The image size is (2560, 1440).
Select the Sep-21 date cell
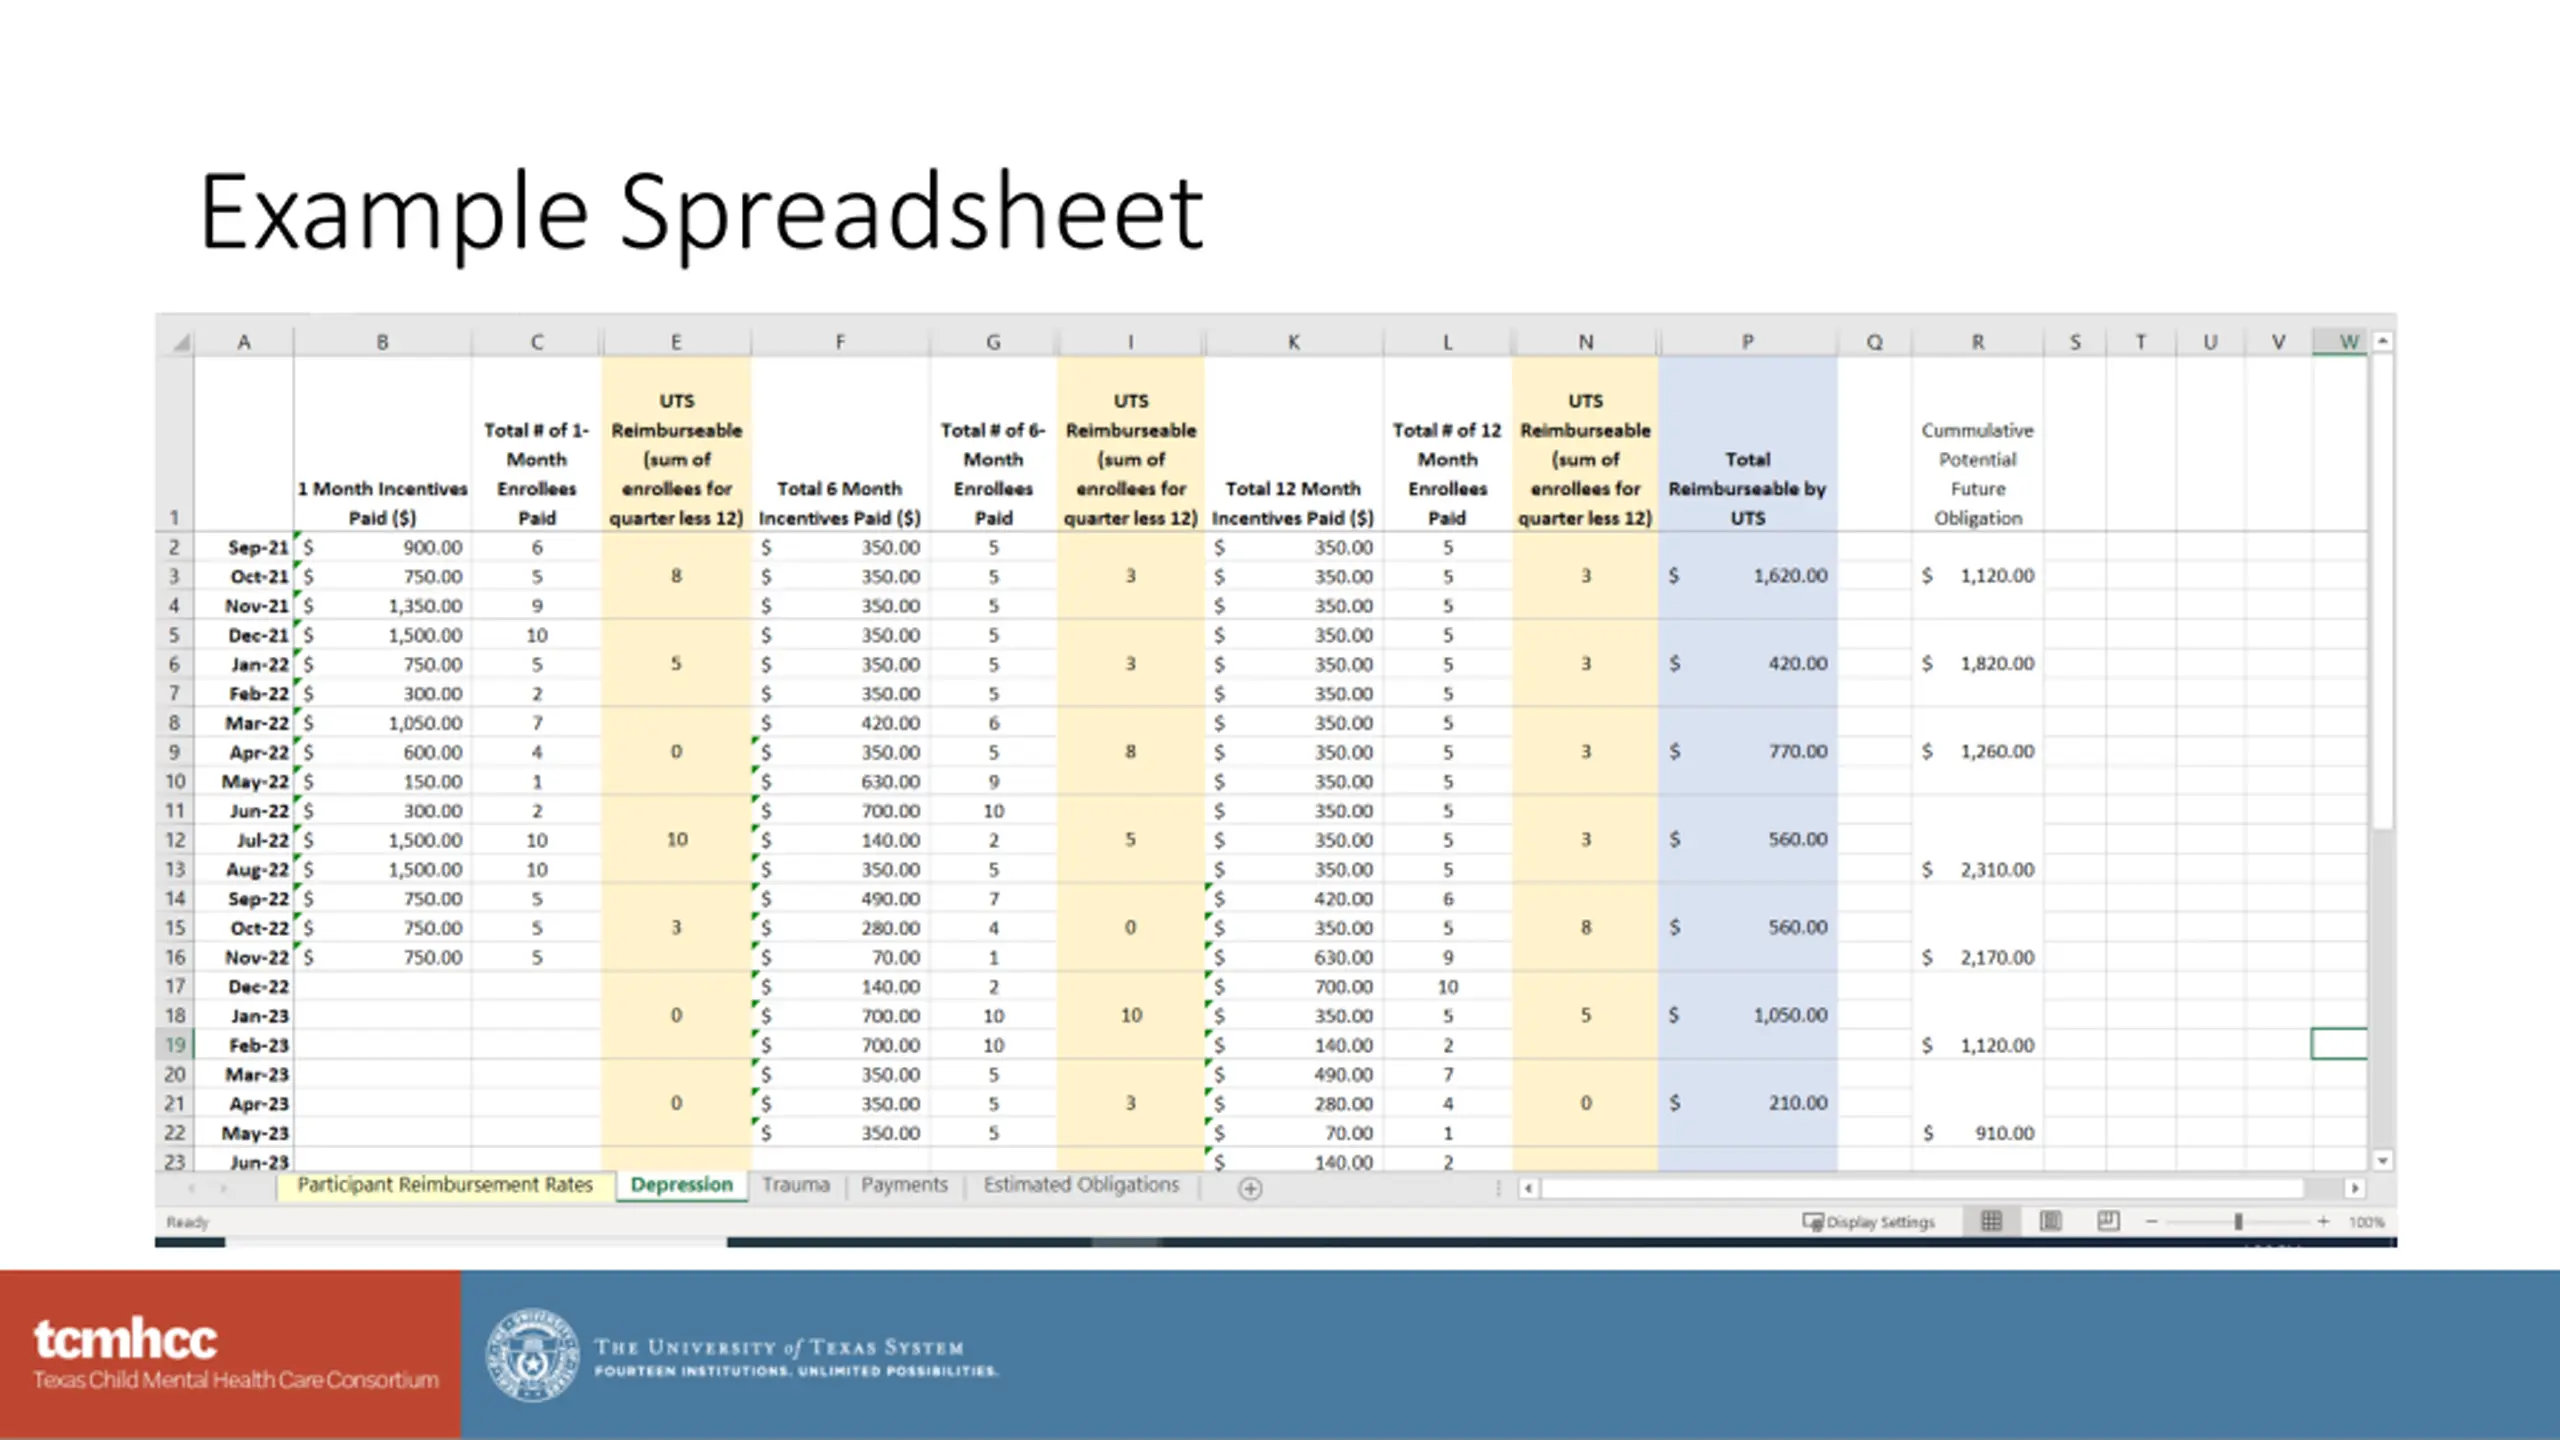click(x=243, y=547)
